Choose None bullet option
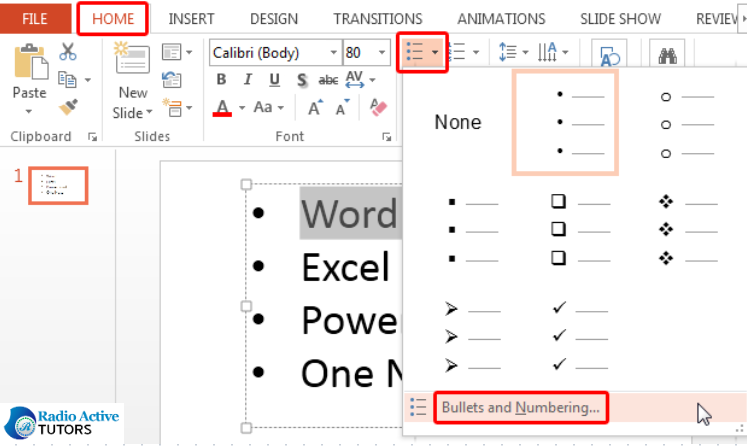This screenshot has height=447, width=747. 458,122
